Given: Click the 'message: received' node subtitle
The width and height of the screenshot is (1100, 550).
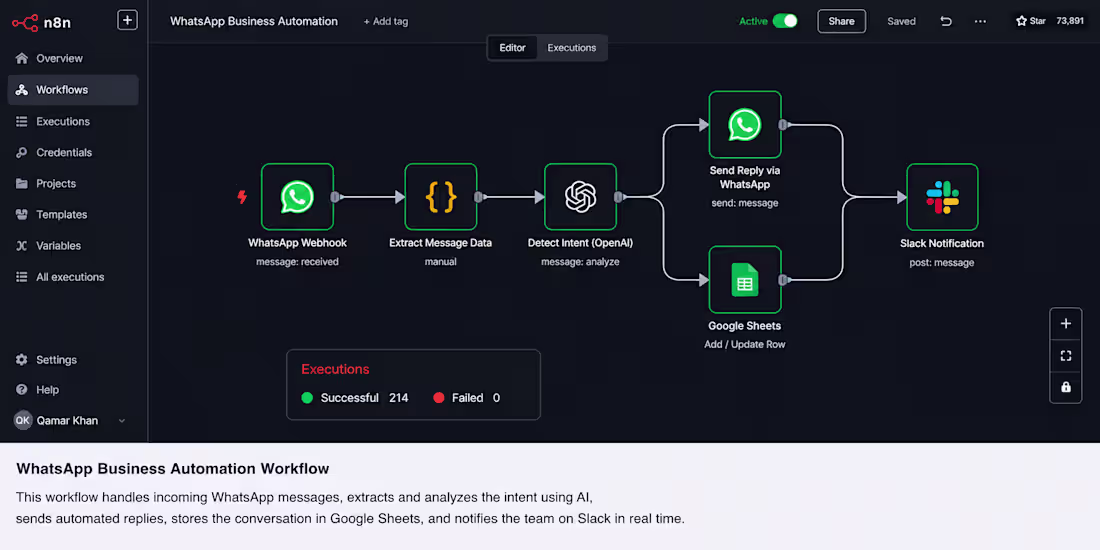Looking at the screenshot, I should pyautogui.click(x=297, y=262).
